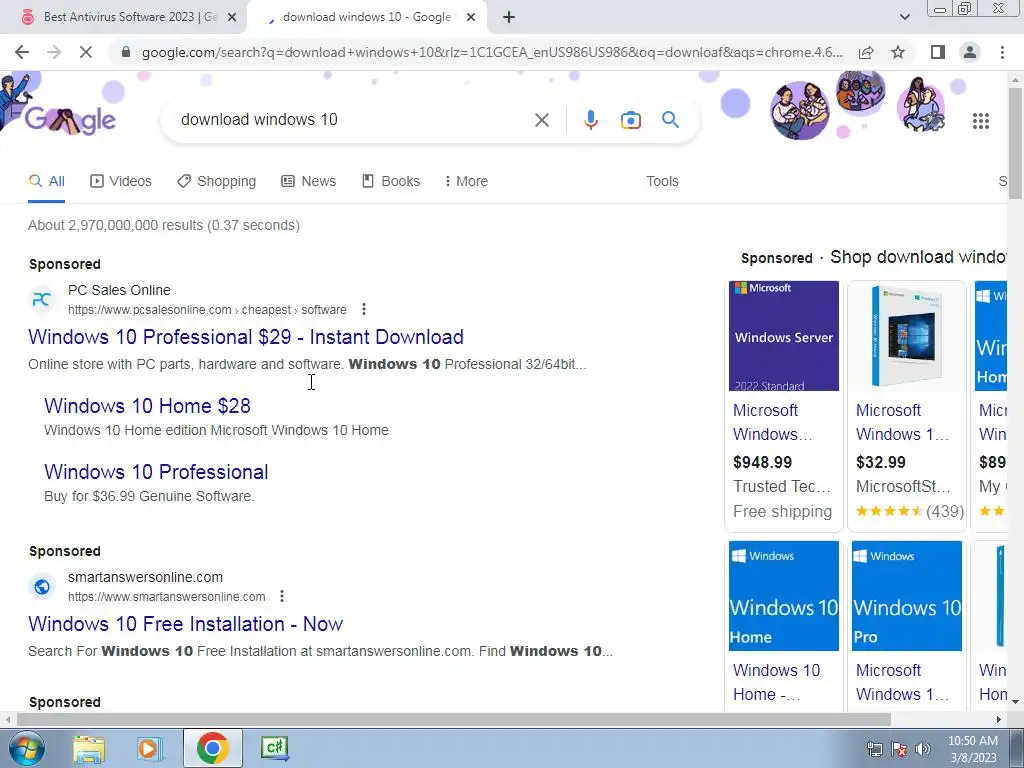The width and height of the screenshot is (1024, 768).
Task: Share this page from address bar
Action: (866, 52)
